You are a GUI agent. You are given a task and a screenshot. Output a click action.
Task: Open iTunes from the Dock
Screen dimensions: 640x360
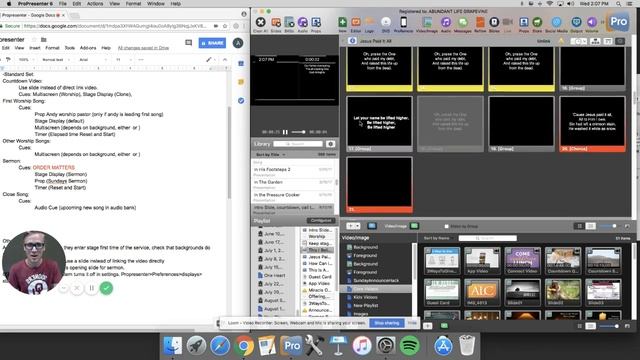pos(362,346)
